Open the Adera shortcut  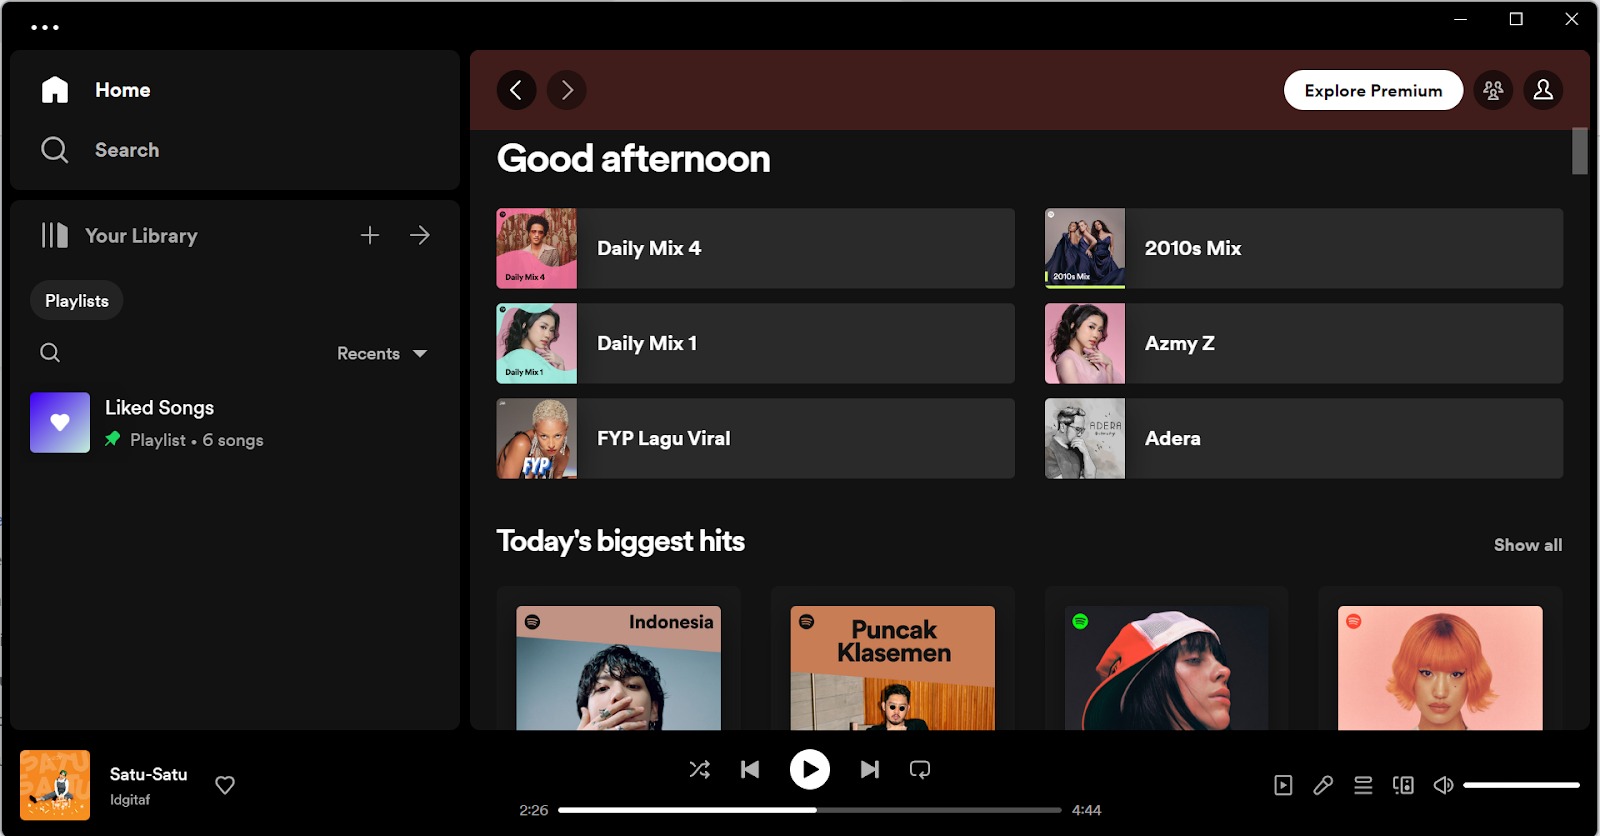click(x=1304, y=438)
